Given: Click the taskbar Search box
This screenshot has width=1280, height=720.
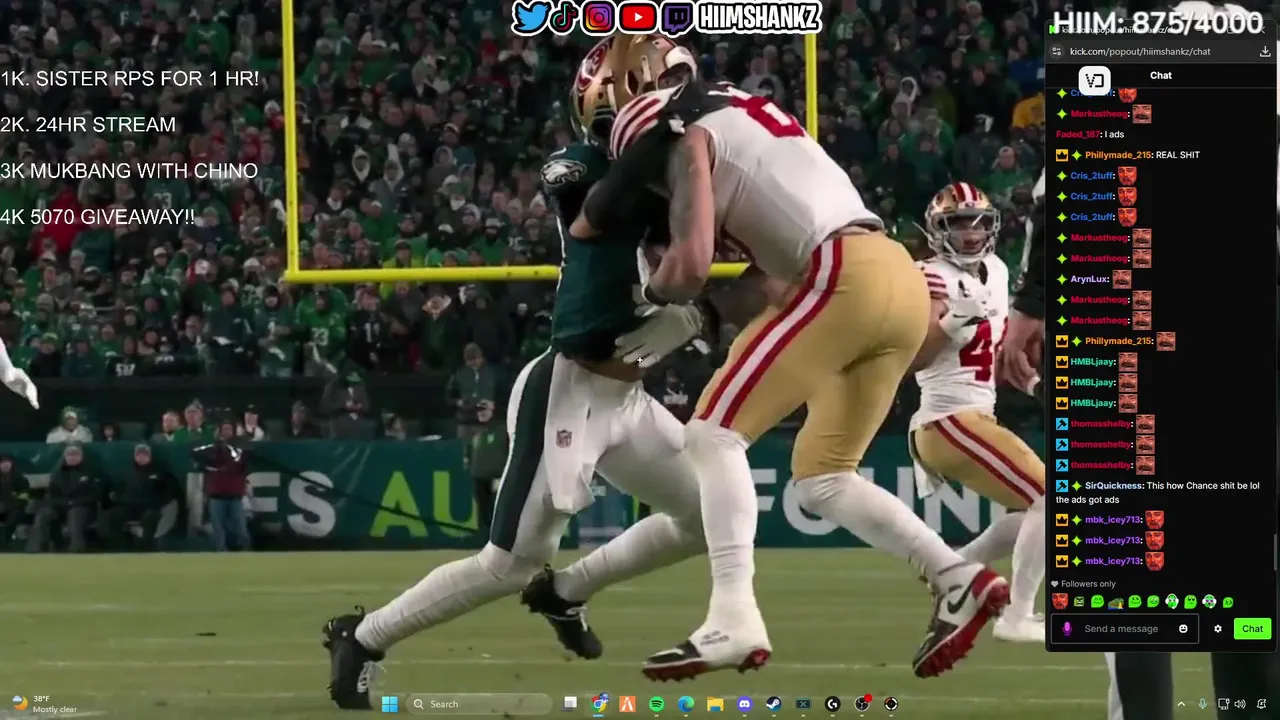Looking at the screenshot, I should 480,704.
